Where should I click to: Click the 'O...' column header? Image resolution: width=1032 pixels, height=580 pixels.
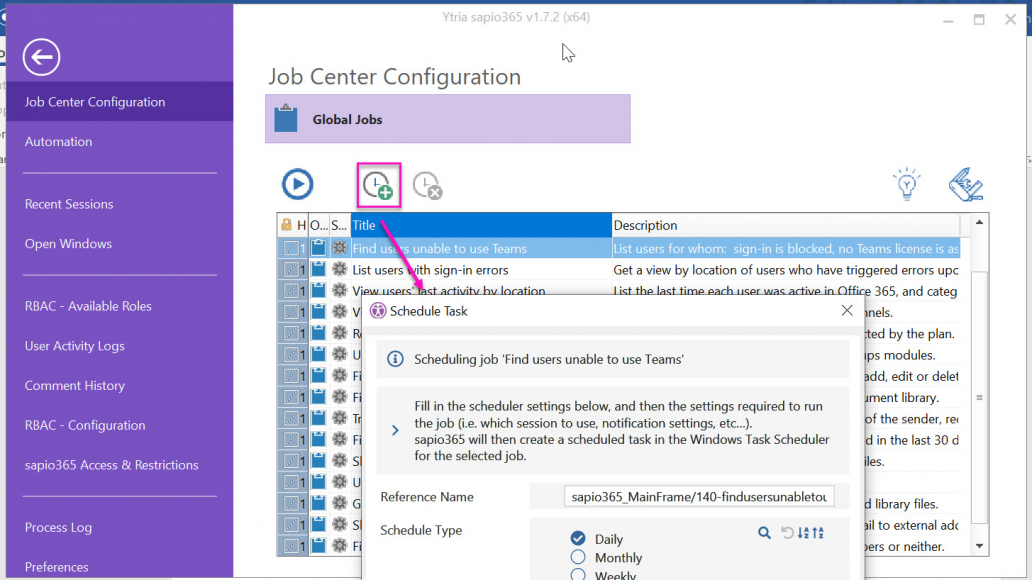pos(319,225)
